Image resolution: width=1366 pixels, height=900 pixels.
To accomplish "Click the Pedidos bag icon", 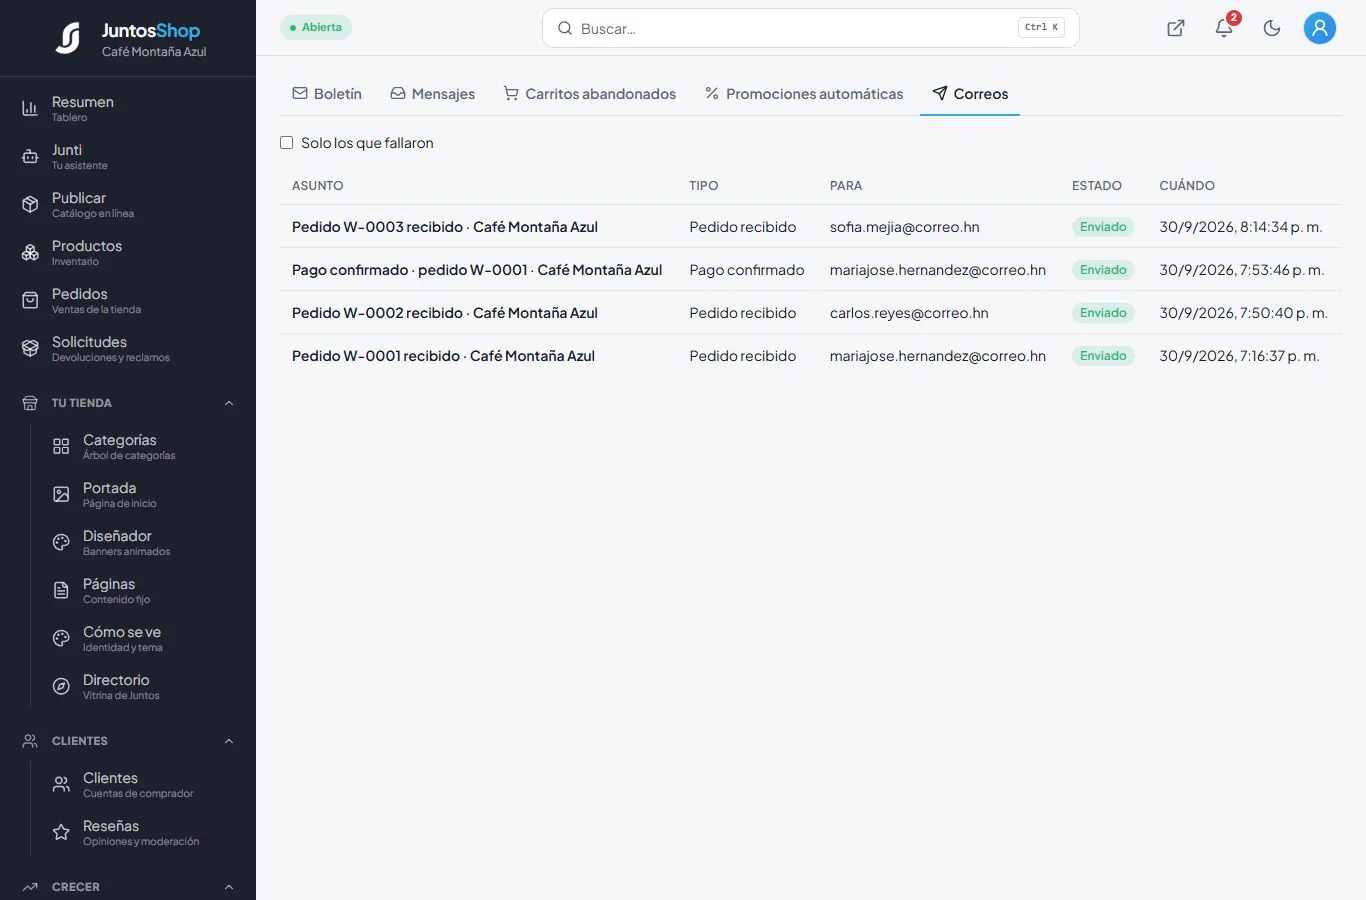I will click(x=30, y=300).
